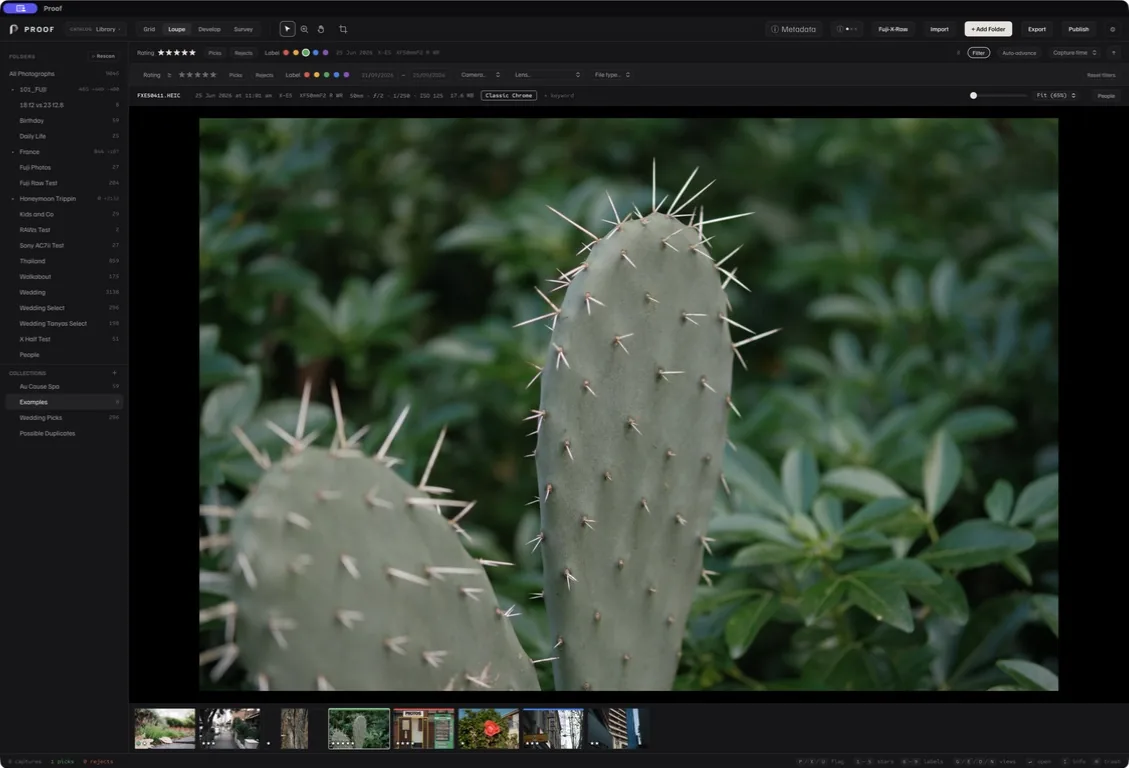Switch to Loupe view tab
The width and height of the screenshot is (1129, 768).
tap(176, 30)
